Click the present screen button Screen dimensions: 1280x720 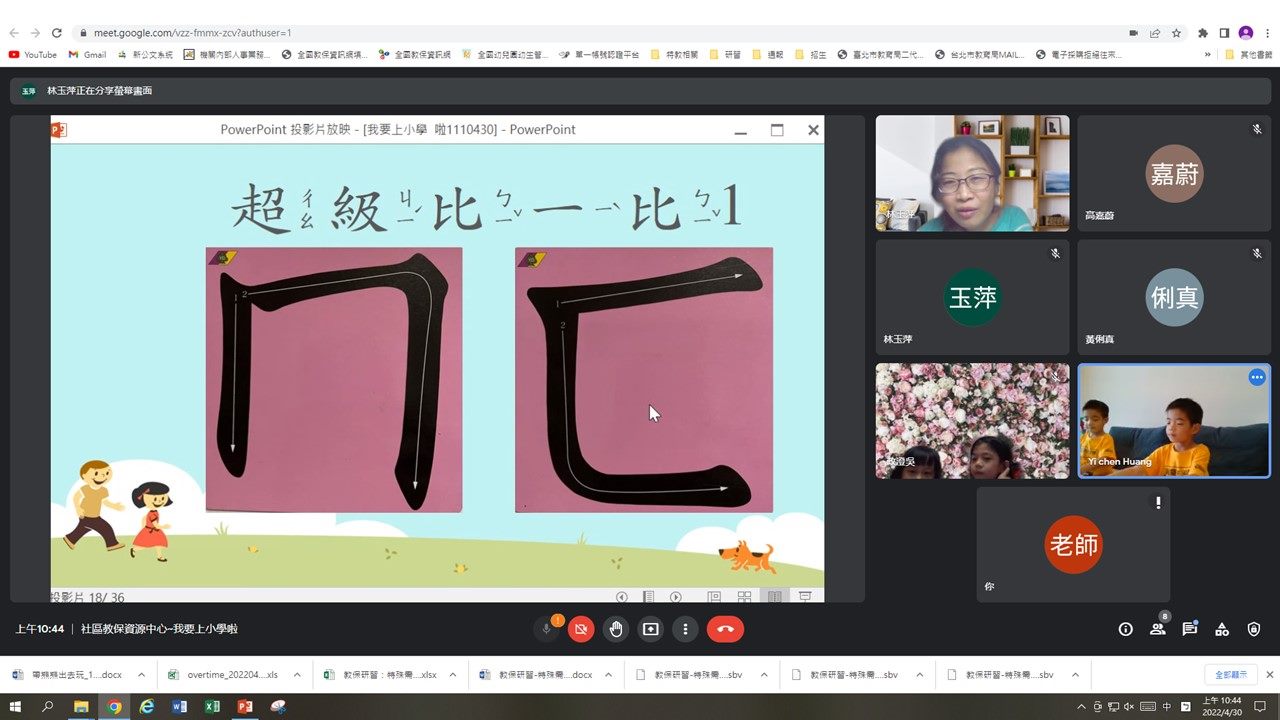tap(651, 629)
